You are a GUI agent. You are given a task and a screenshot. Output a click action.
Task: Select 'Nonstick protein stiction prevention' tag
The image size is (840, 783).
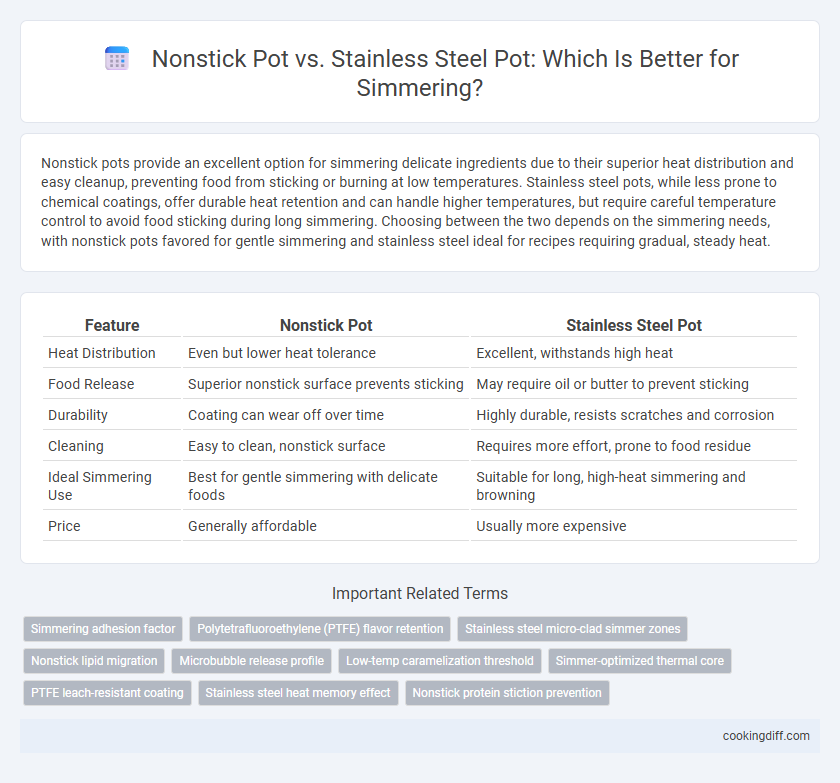click(x=507, y=693)
